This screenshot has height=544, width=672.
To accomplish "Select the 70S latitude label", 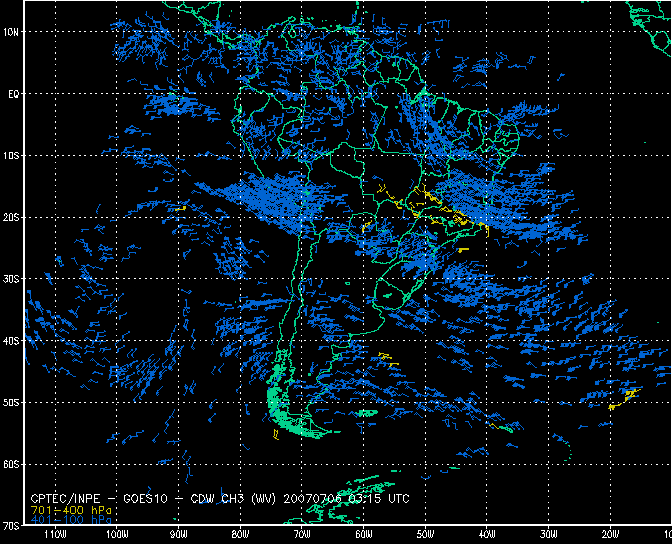I will click(x=12, y=526).
